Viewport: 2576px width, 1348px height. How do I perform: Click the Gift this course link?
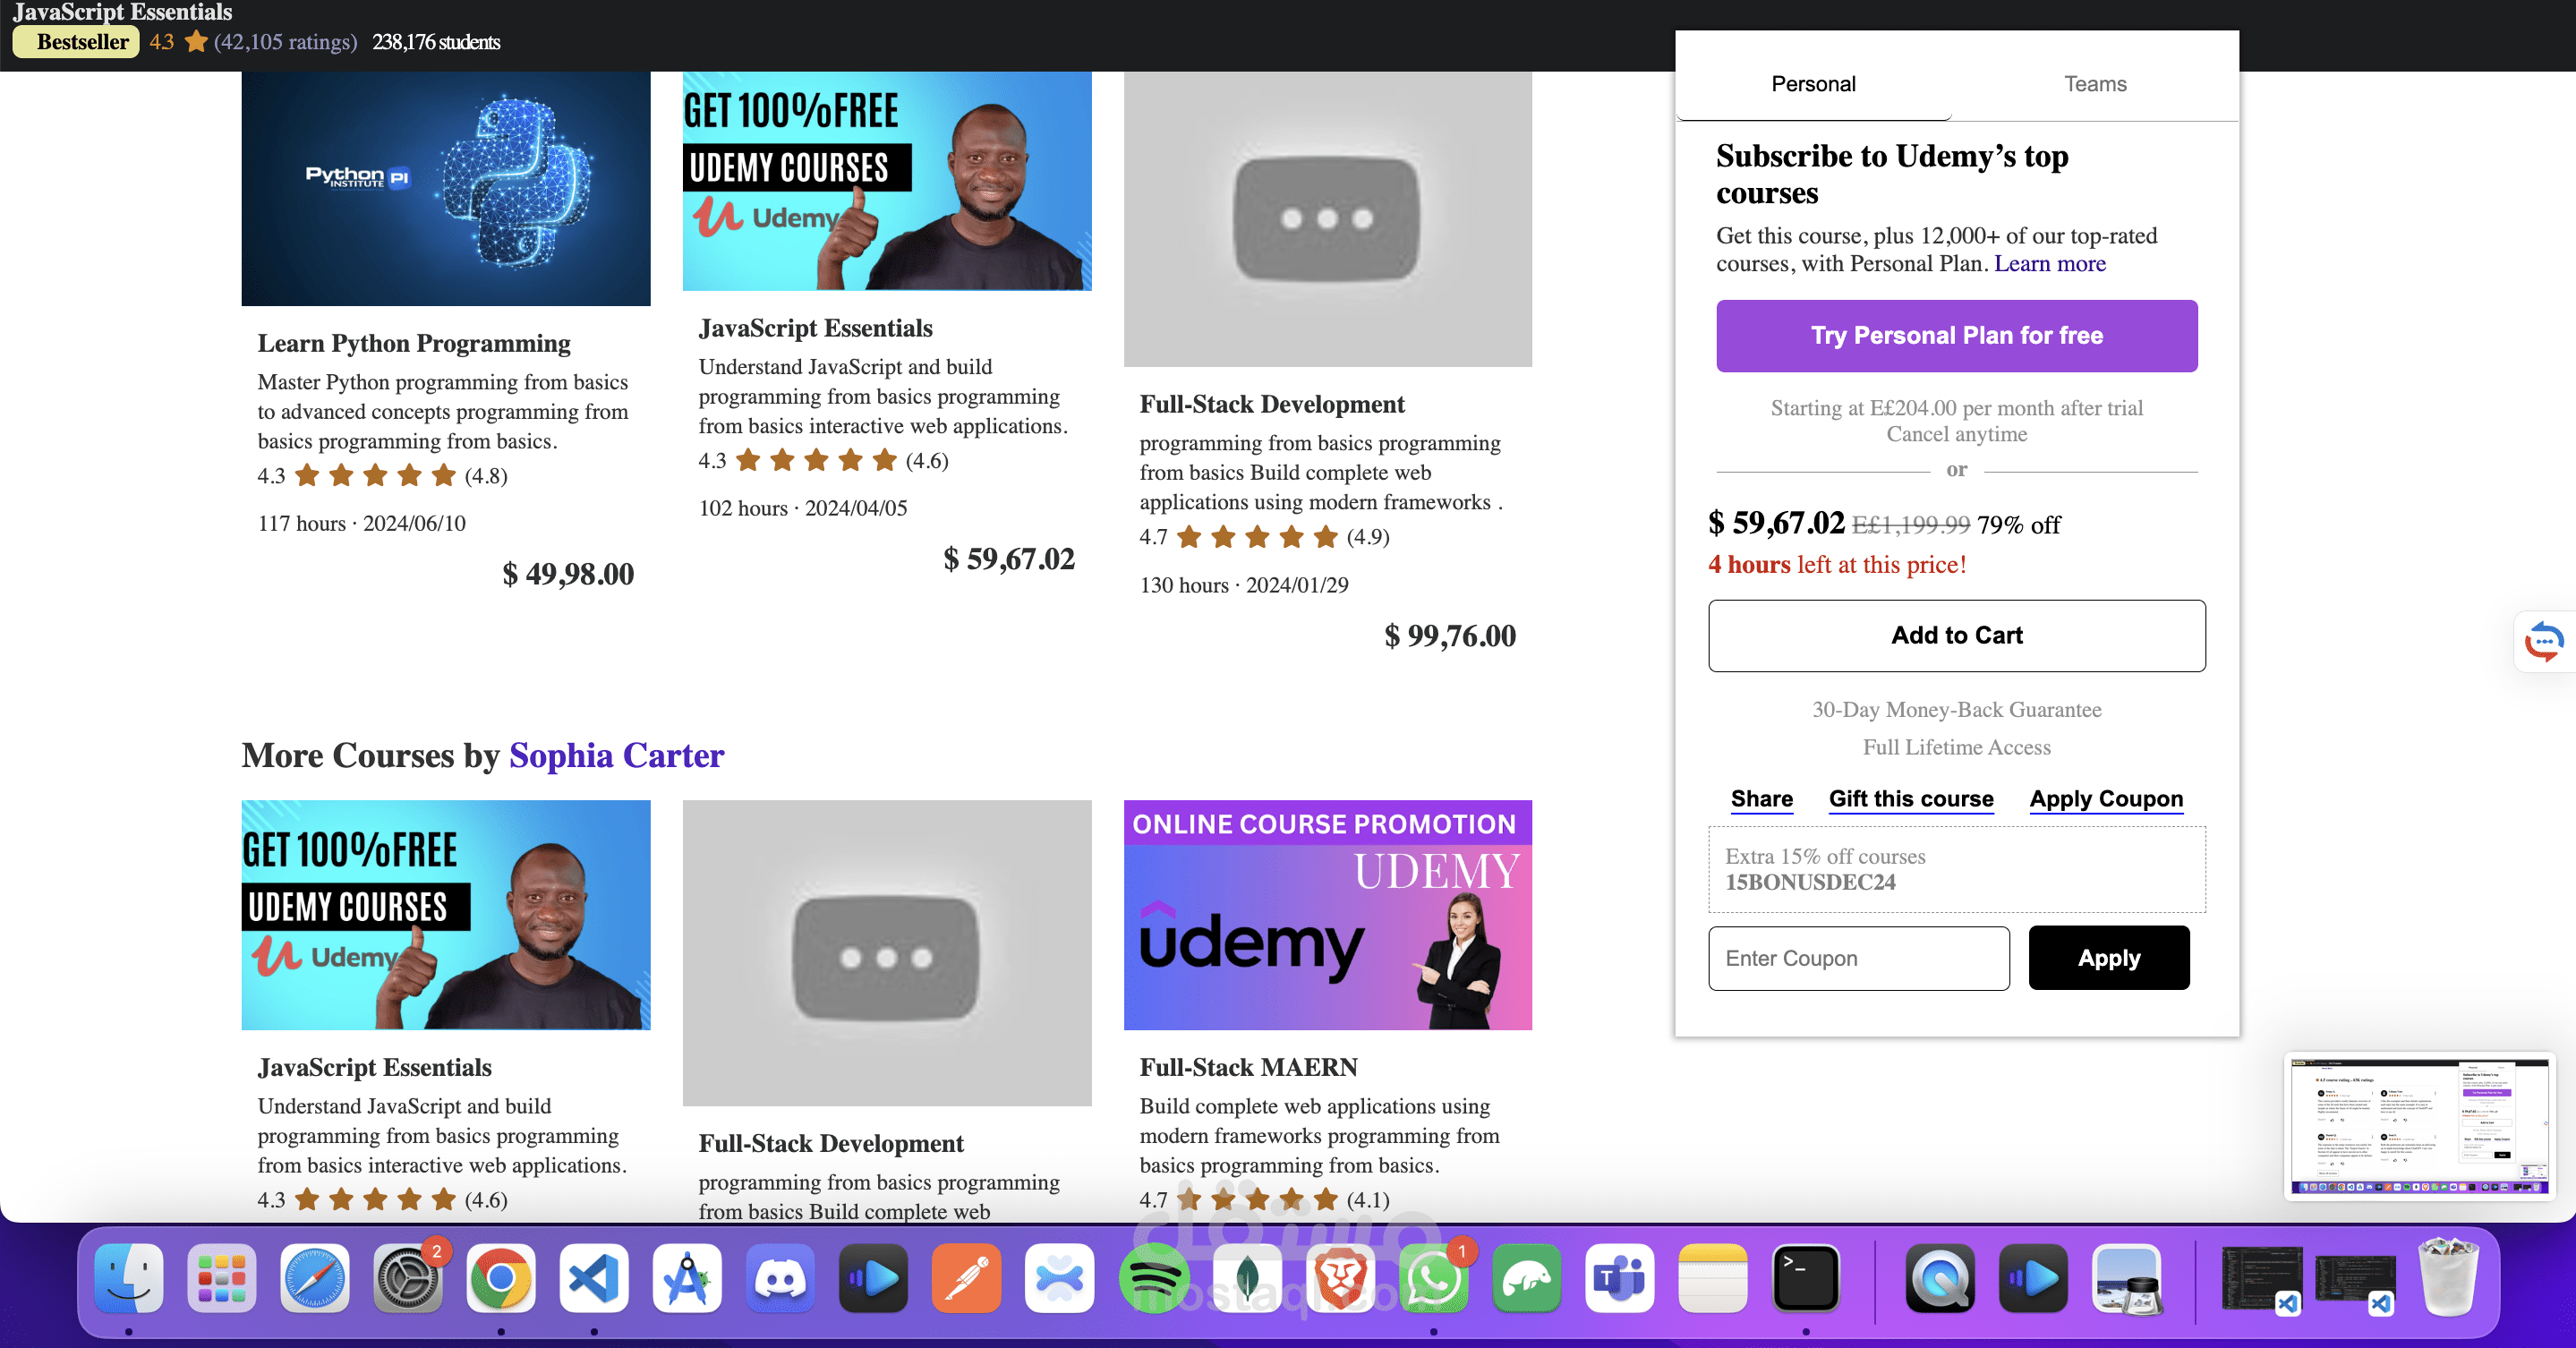point(1910,799)
